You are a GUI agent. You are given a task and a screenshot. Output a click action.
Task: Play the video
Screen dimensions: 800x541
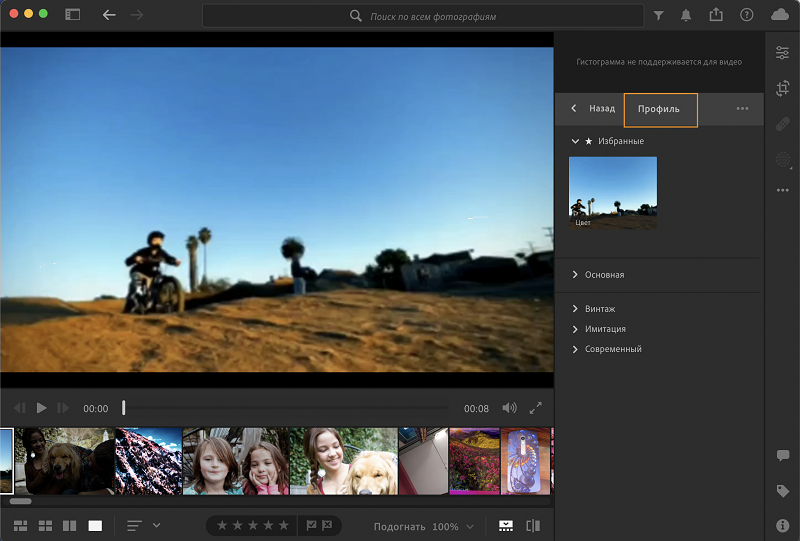(x=41, y=408)
